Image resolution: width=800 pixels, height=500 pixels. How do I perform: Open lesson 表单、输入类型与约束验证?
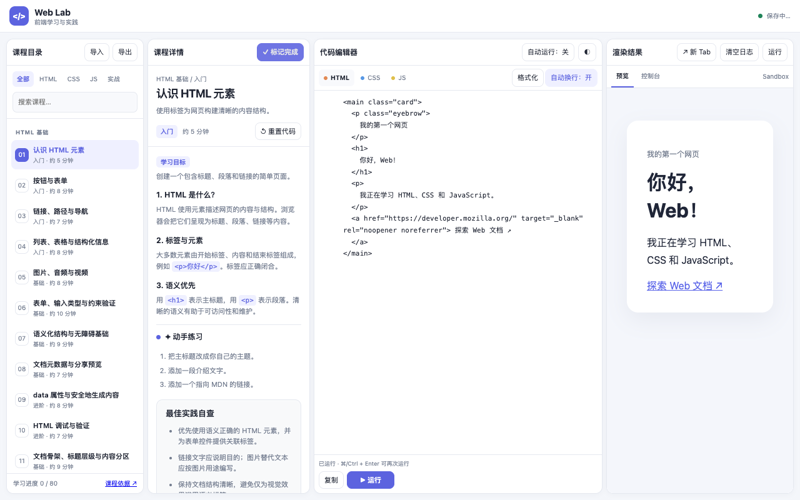tap(75, 308)
